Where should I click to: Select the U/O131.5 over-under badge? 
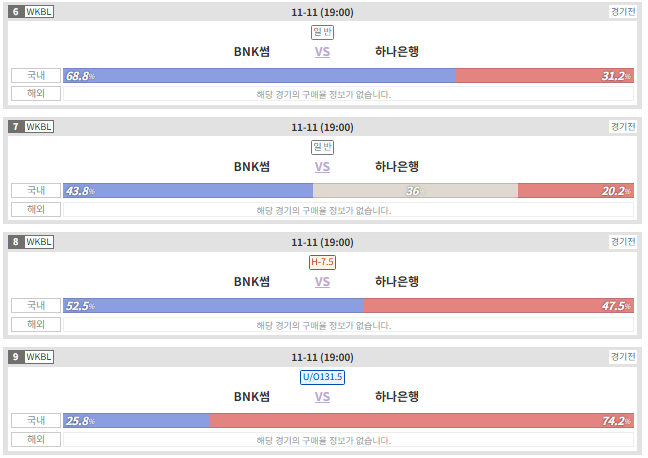click(x=322, y=377)
